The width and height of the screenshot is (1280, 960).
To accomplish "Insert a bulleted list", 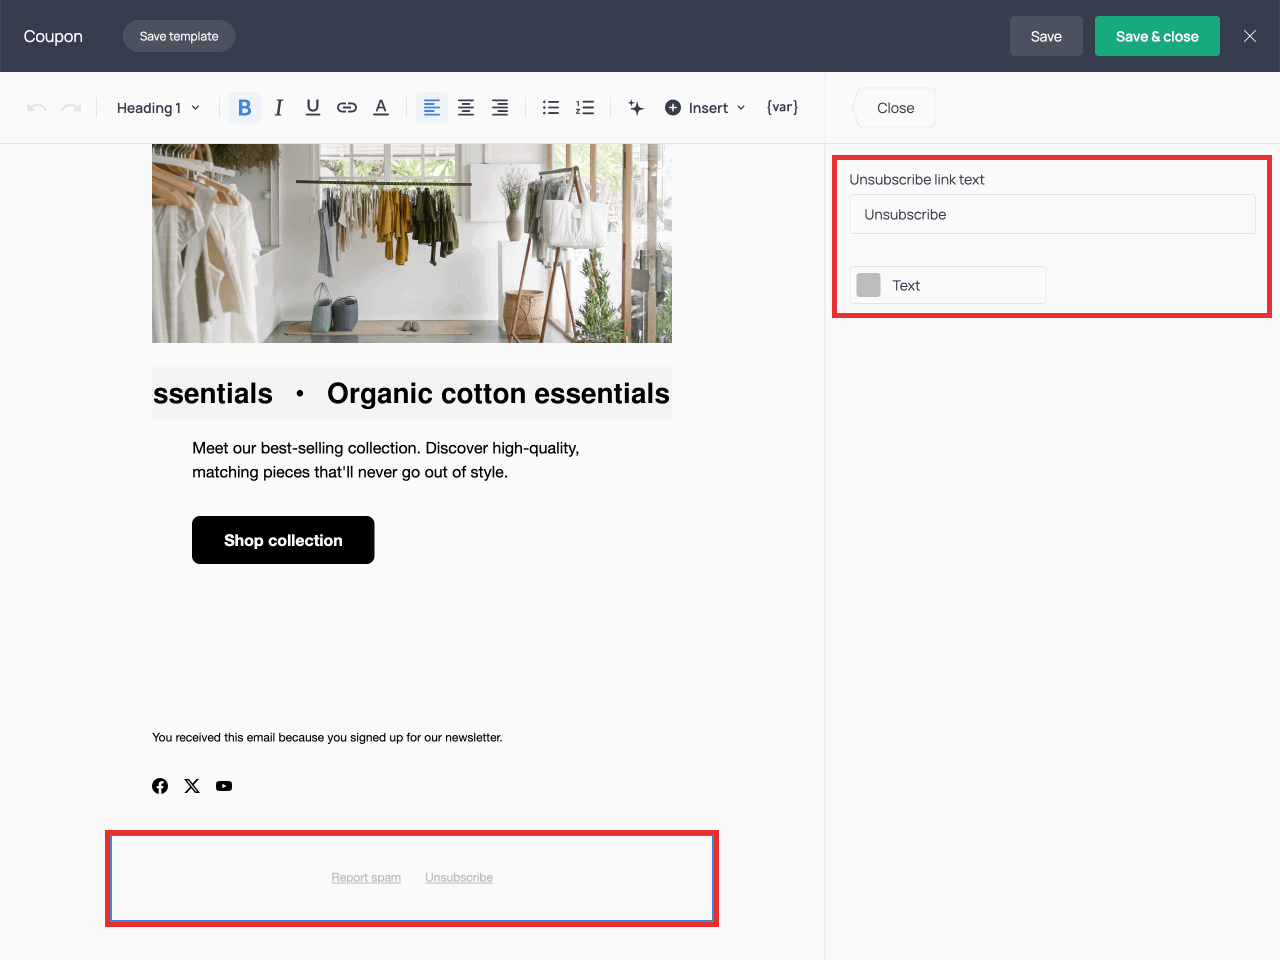I will click(551, 108).
